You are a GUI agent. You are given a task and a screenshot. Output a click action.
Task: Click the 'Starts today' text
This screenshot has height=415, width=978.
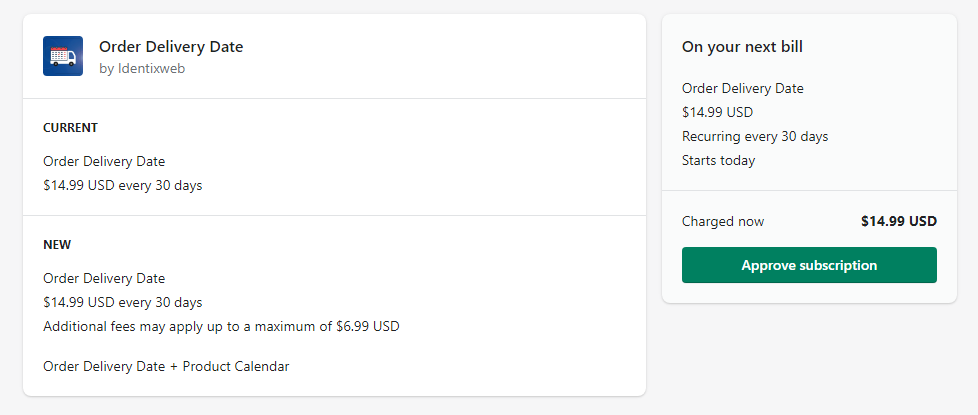click(x=719, y=160)
